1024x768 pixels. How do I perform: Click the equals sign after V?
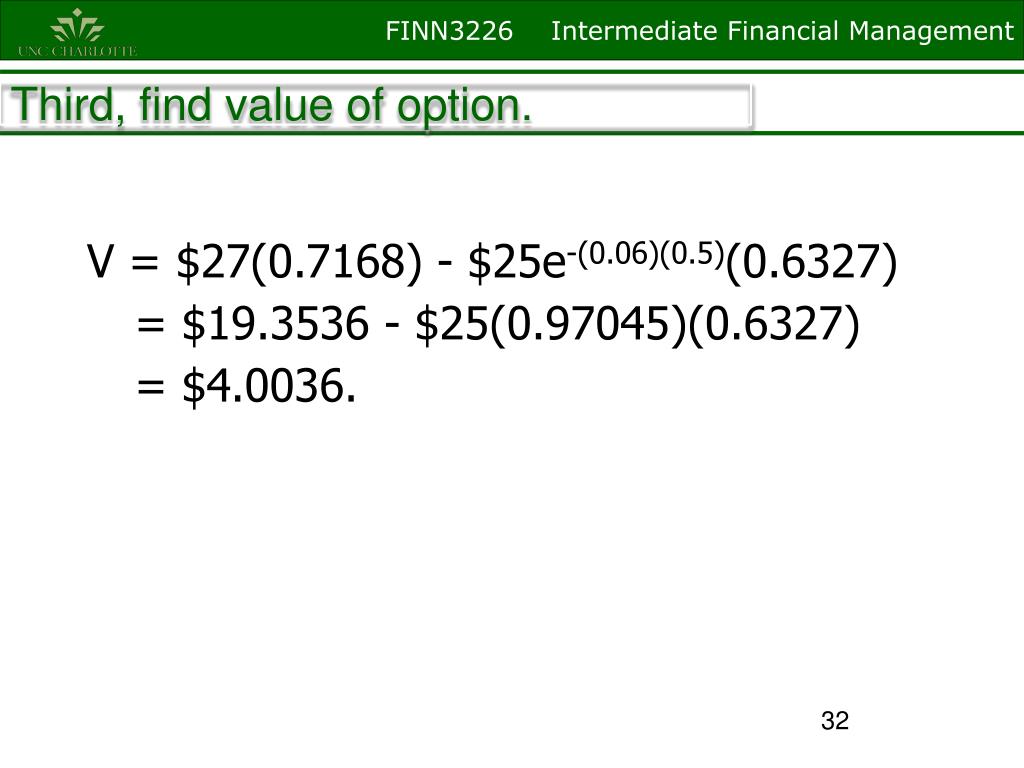(144, 263)
